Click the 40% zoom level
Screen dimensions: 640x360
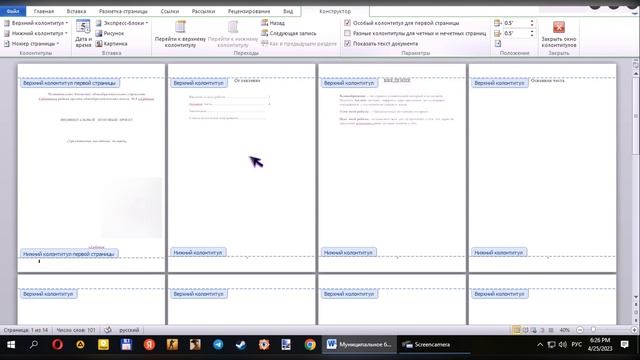click(565, 330)
